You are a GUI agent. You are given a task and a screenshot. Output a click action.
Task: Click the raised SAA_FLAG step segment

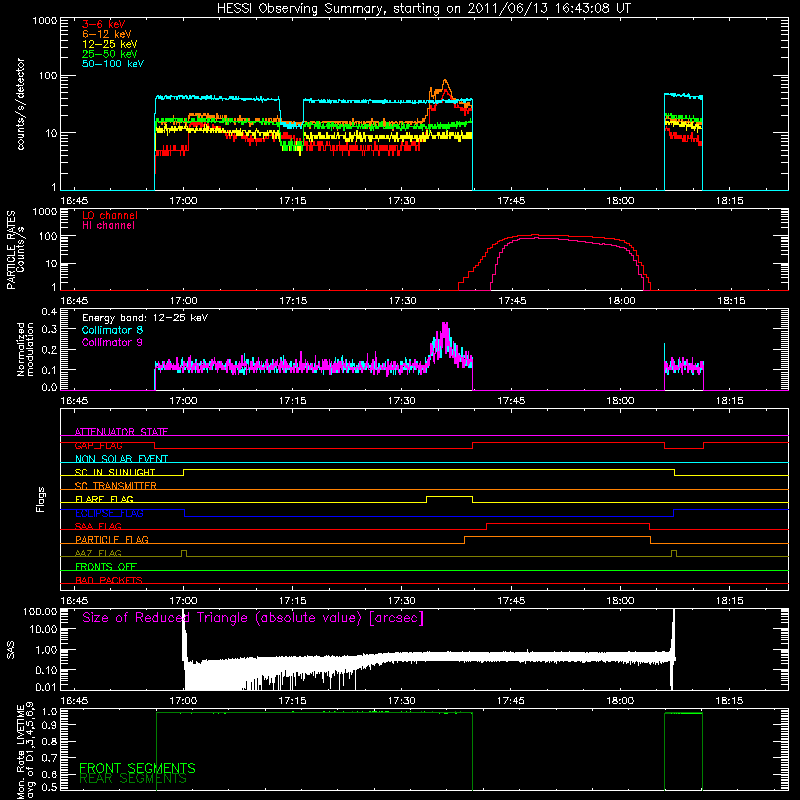pyautogui.click(x=568, y=523)
